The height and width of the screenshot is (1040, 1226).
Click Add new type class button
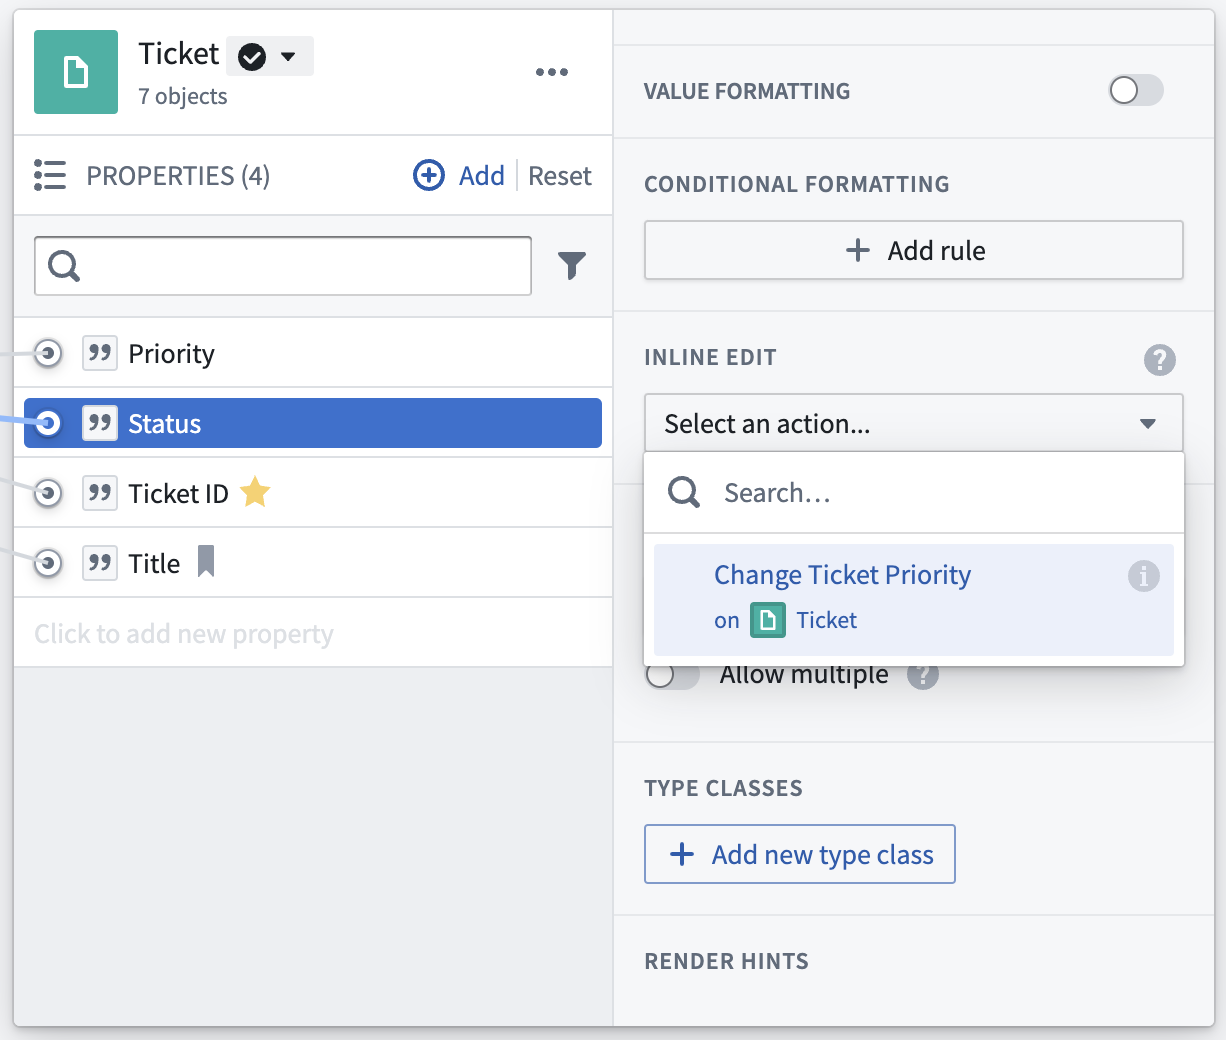pyautogui.click(x=800, y=854)
